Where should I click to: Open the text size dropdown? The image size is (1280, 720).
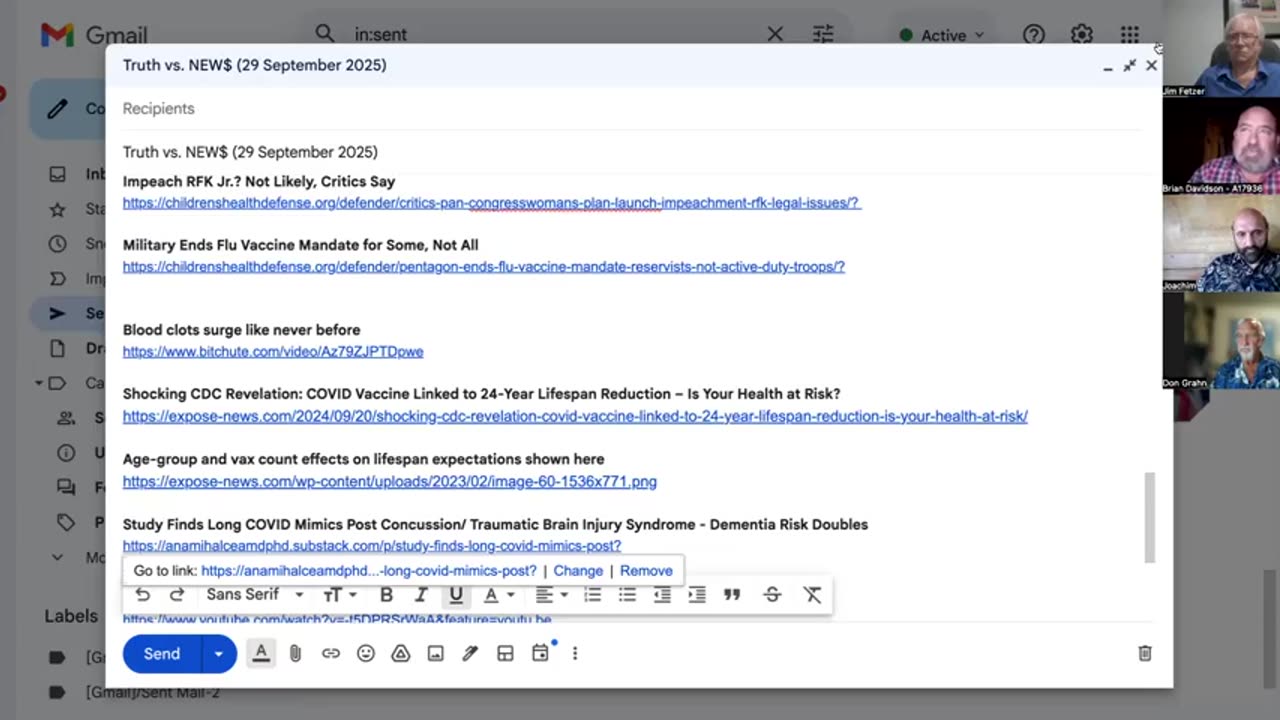[340, 595]
